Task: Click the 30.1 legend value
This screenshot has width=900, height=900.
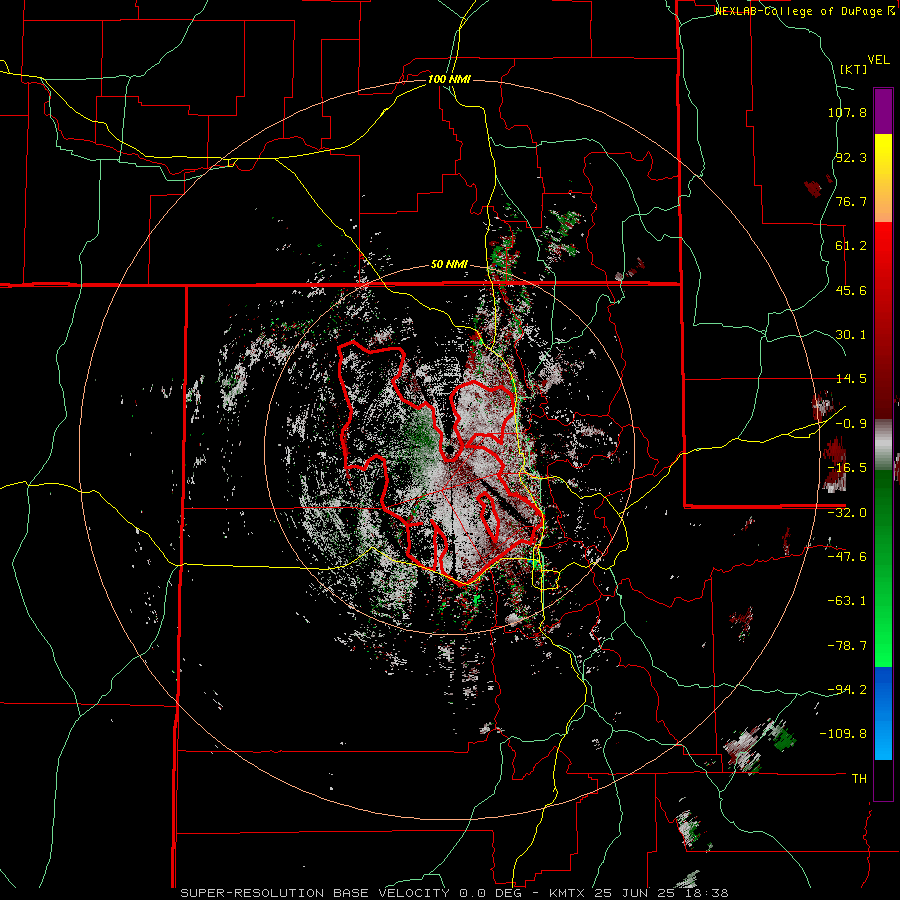Action: pos(851,335)
